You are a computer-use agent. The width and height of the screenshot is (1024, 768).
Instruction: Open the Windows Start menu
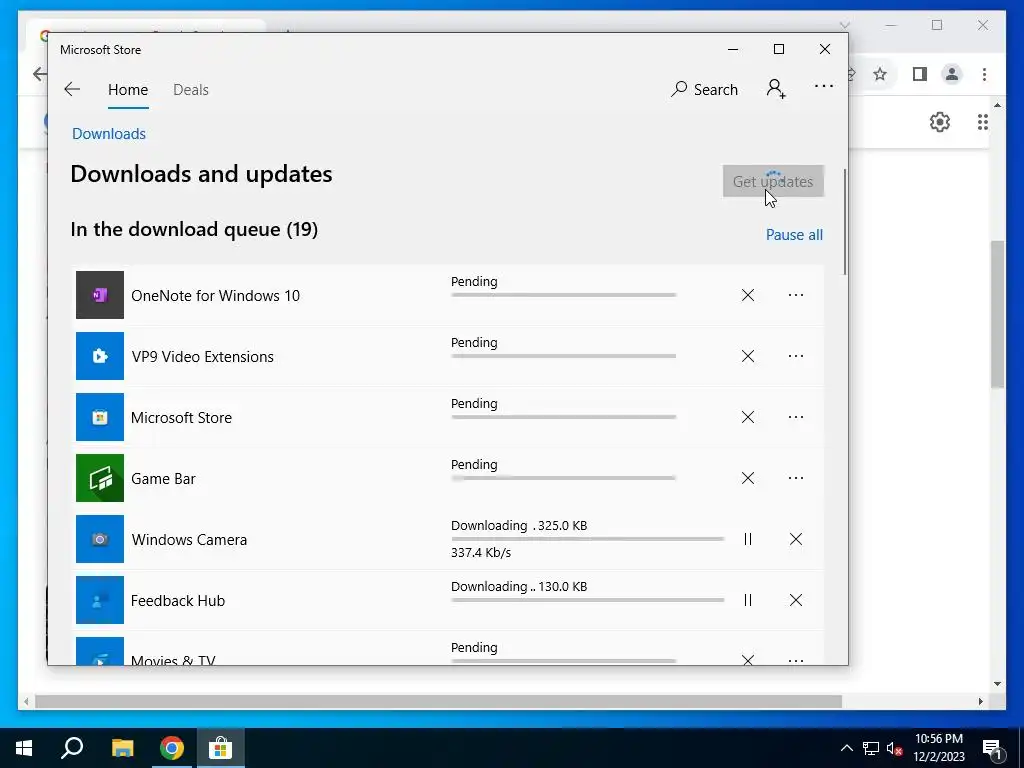tap(24, 748)
